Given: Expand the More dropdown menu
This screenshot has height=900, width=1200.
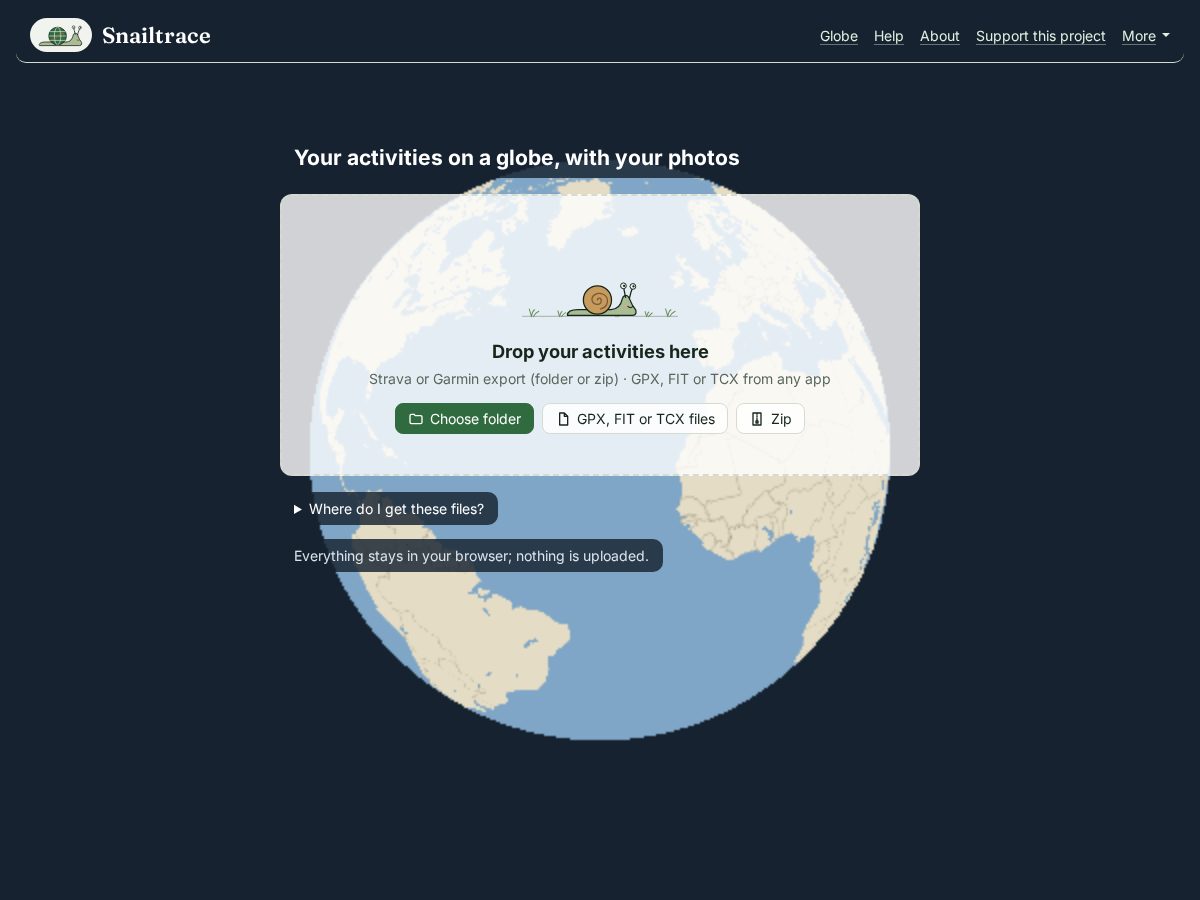Looking at the screenshot, I should pyautogui.click(x=1146, y=36).
